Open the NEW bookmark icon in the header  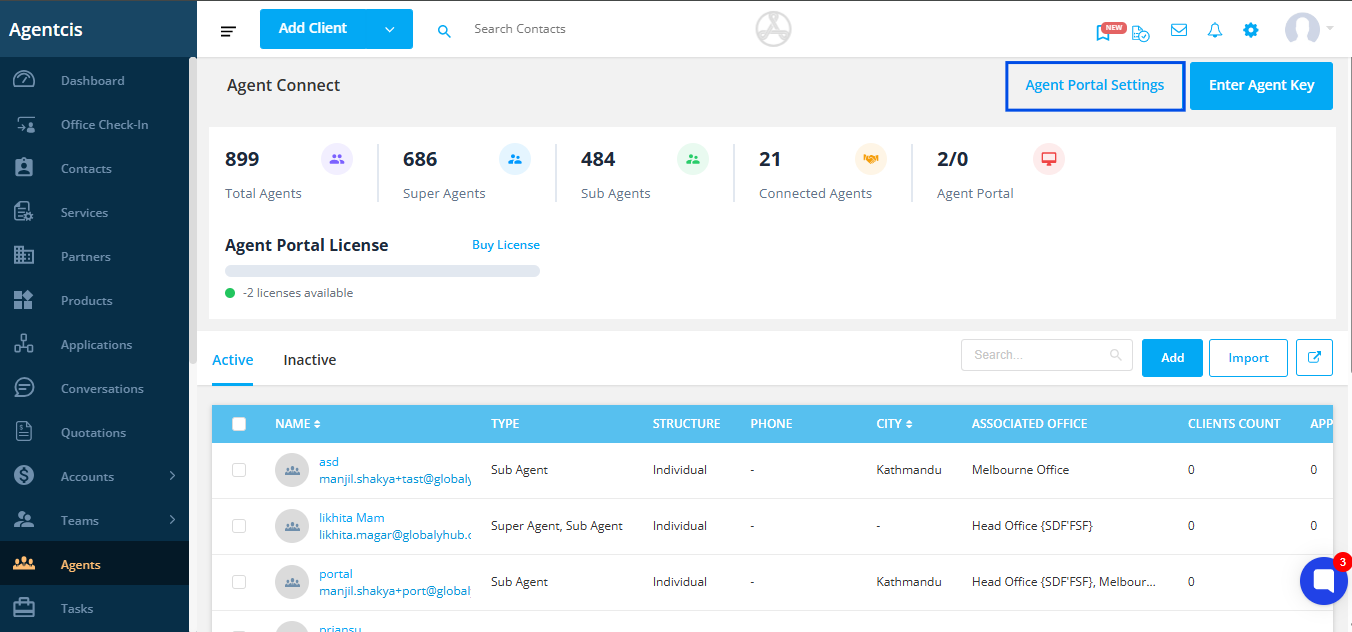(x=1104, y=31)
